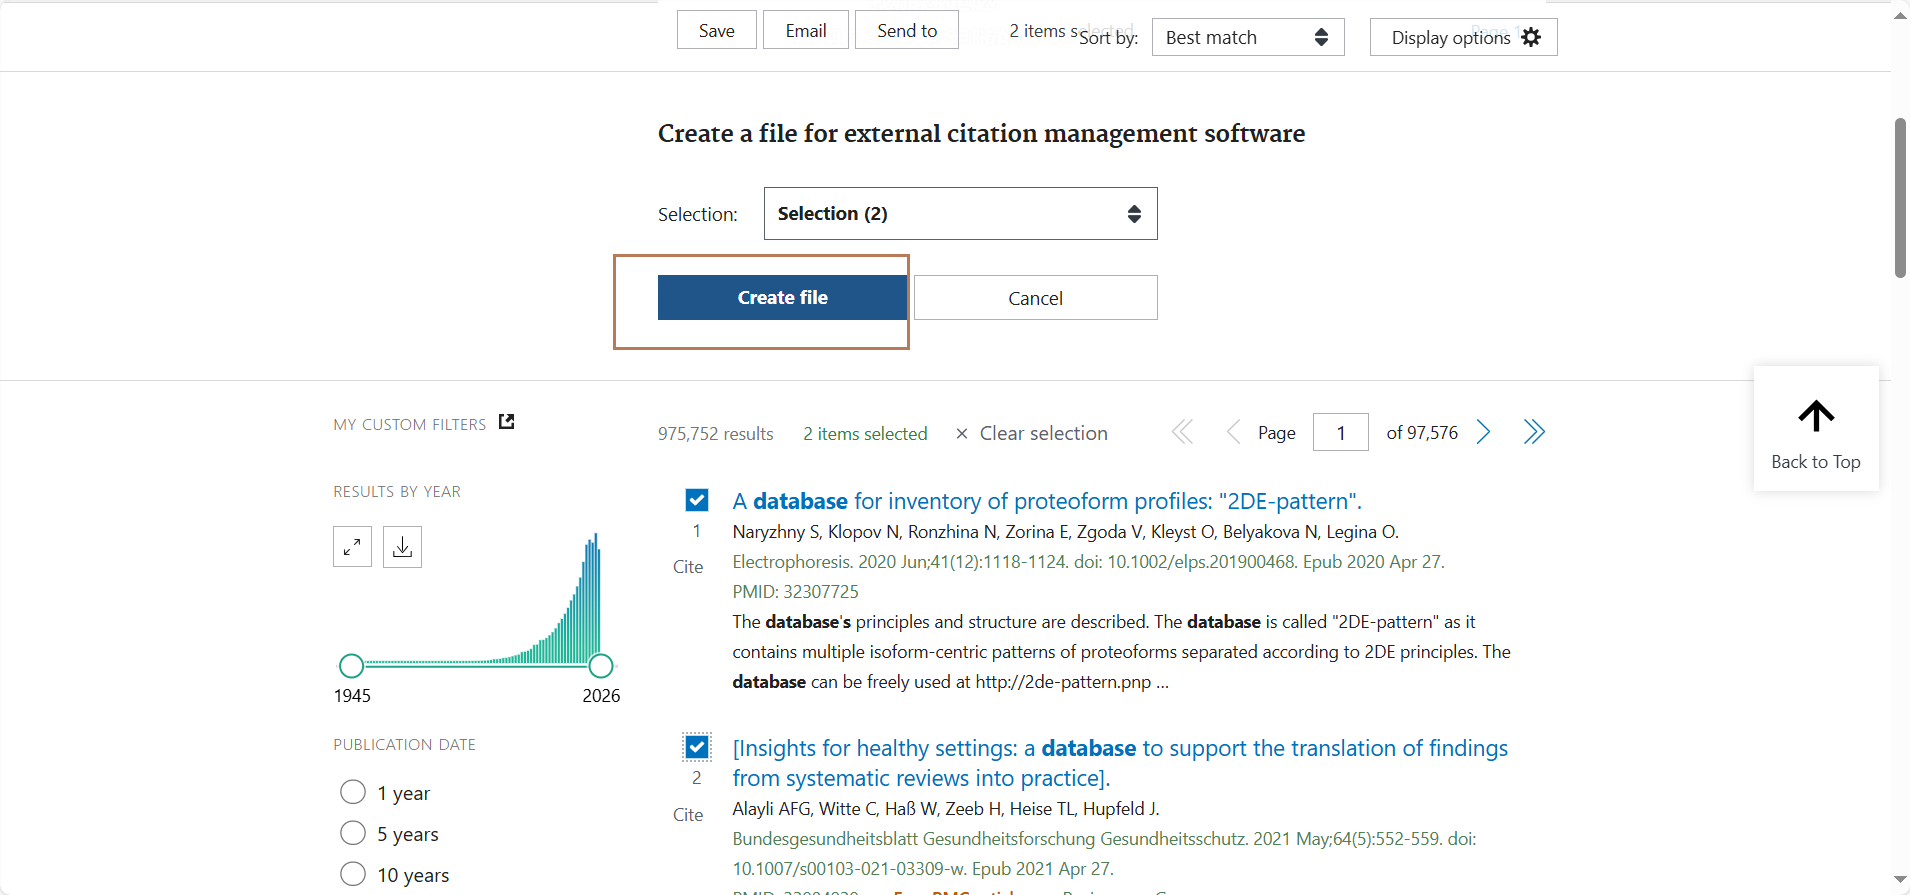Viewport: 1910px width, 895px height.
Task: Jump to the last results page
Action: (1534, 432)
